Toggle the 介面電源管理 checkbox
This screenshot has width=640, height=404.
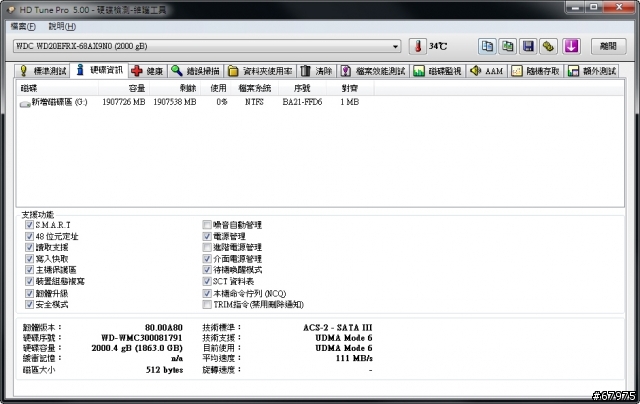click(x=207, y=259)
